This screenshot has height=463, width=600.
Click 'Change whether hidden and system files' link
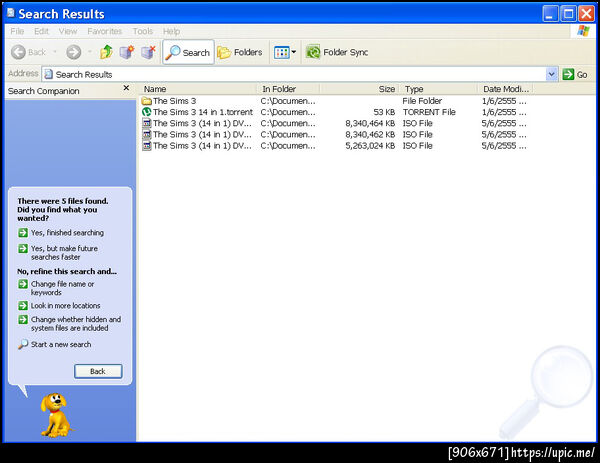(76, 324)
